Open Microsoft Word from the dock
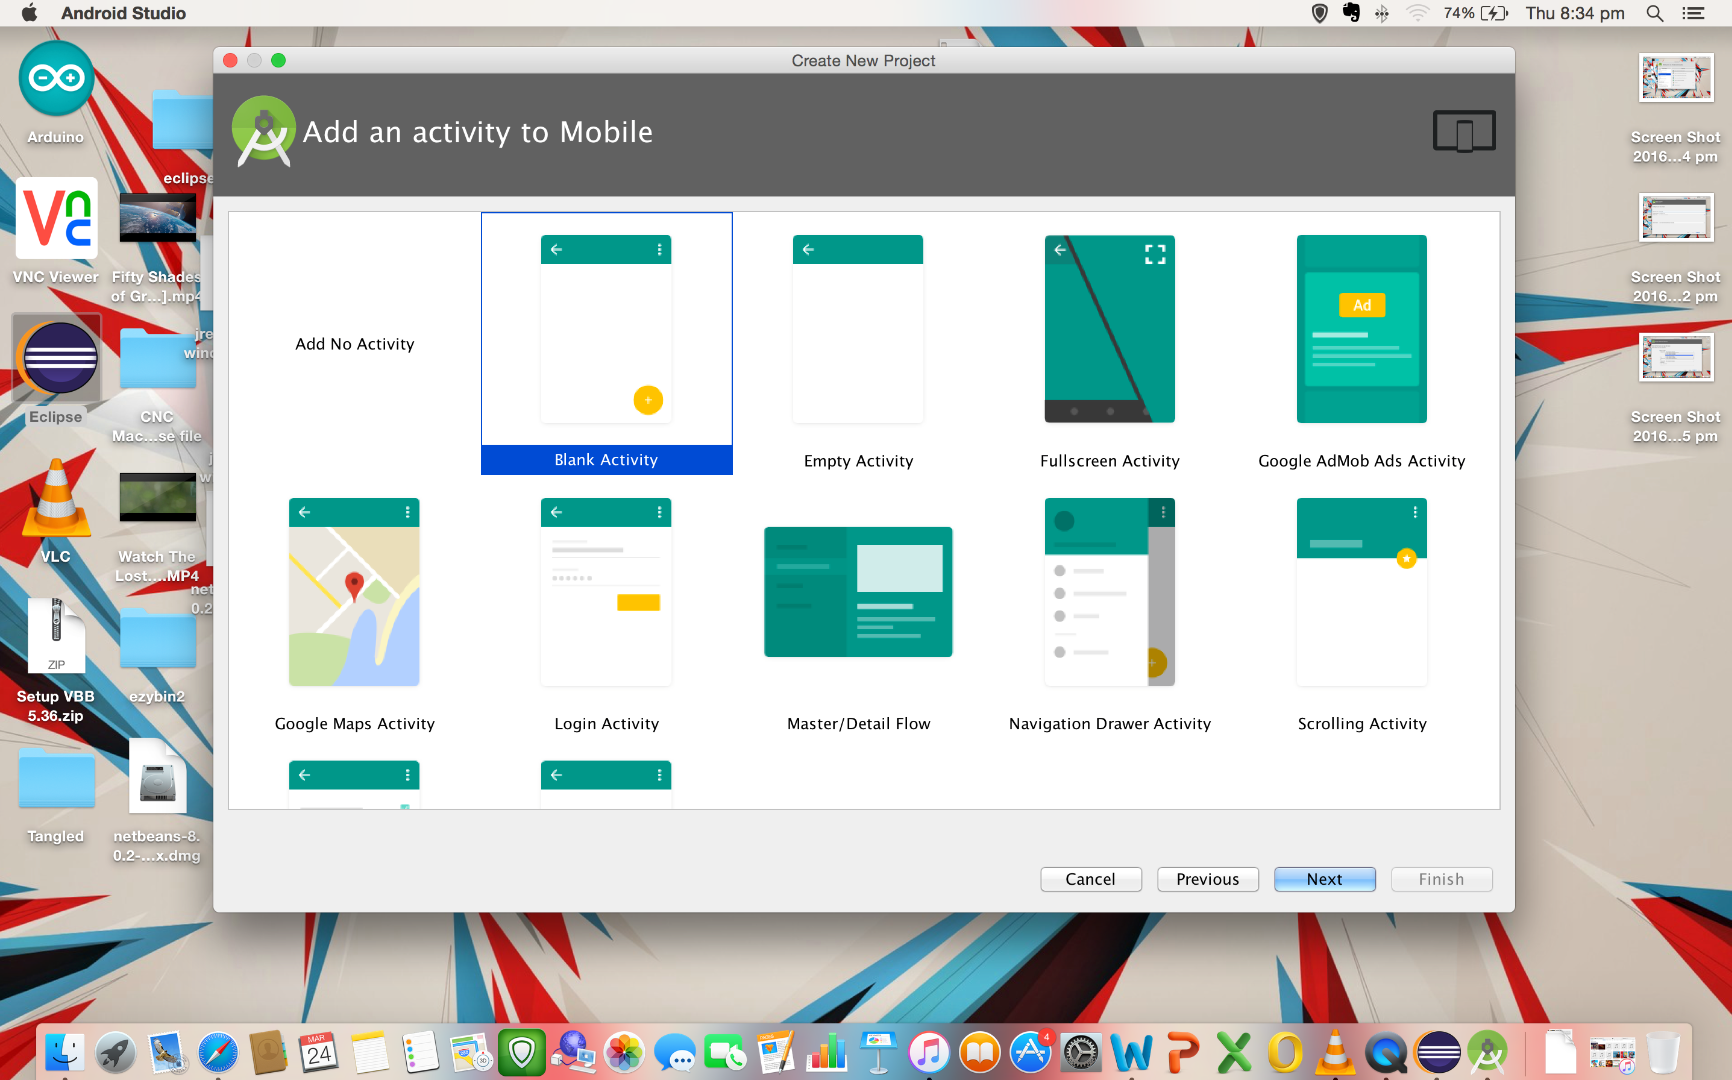Screen dimensions: 1732x1080 click(x=1132, y=1052)
